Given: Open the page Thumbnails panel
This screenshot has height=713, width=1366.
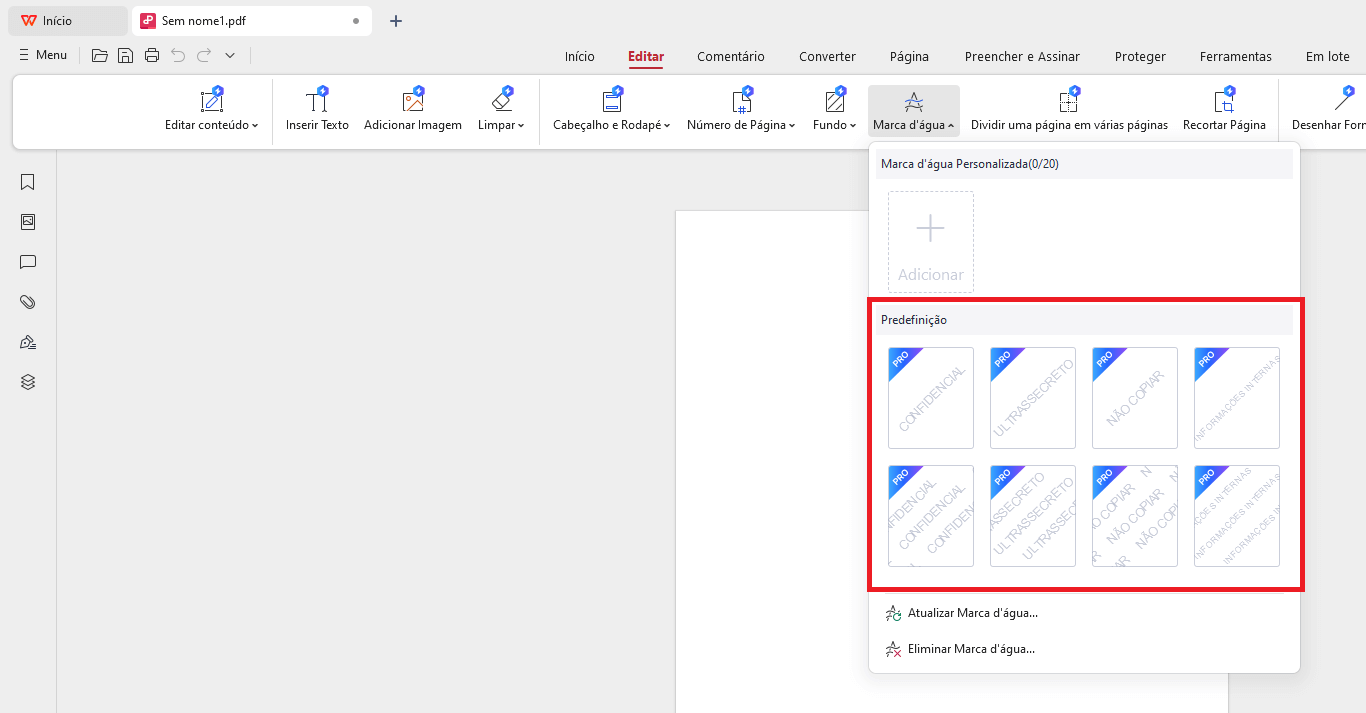Looking at the screenshot, I should (x=27, y=222).
